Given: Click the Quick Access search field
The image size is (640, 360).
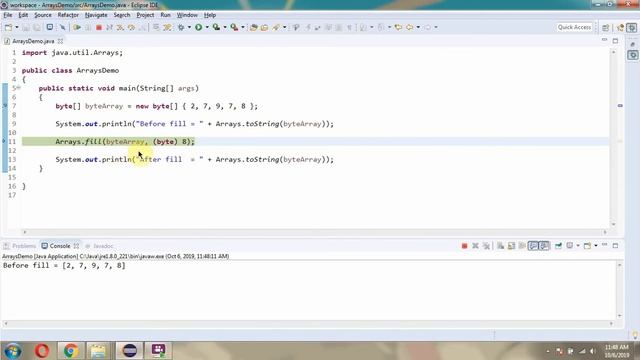Looking at the screenshot, I should coord(574,27).
